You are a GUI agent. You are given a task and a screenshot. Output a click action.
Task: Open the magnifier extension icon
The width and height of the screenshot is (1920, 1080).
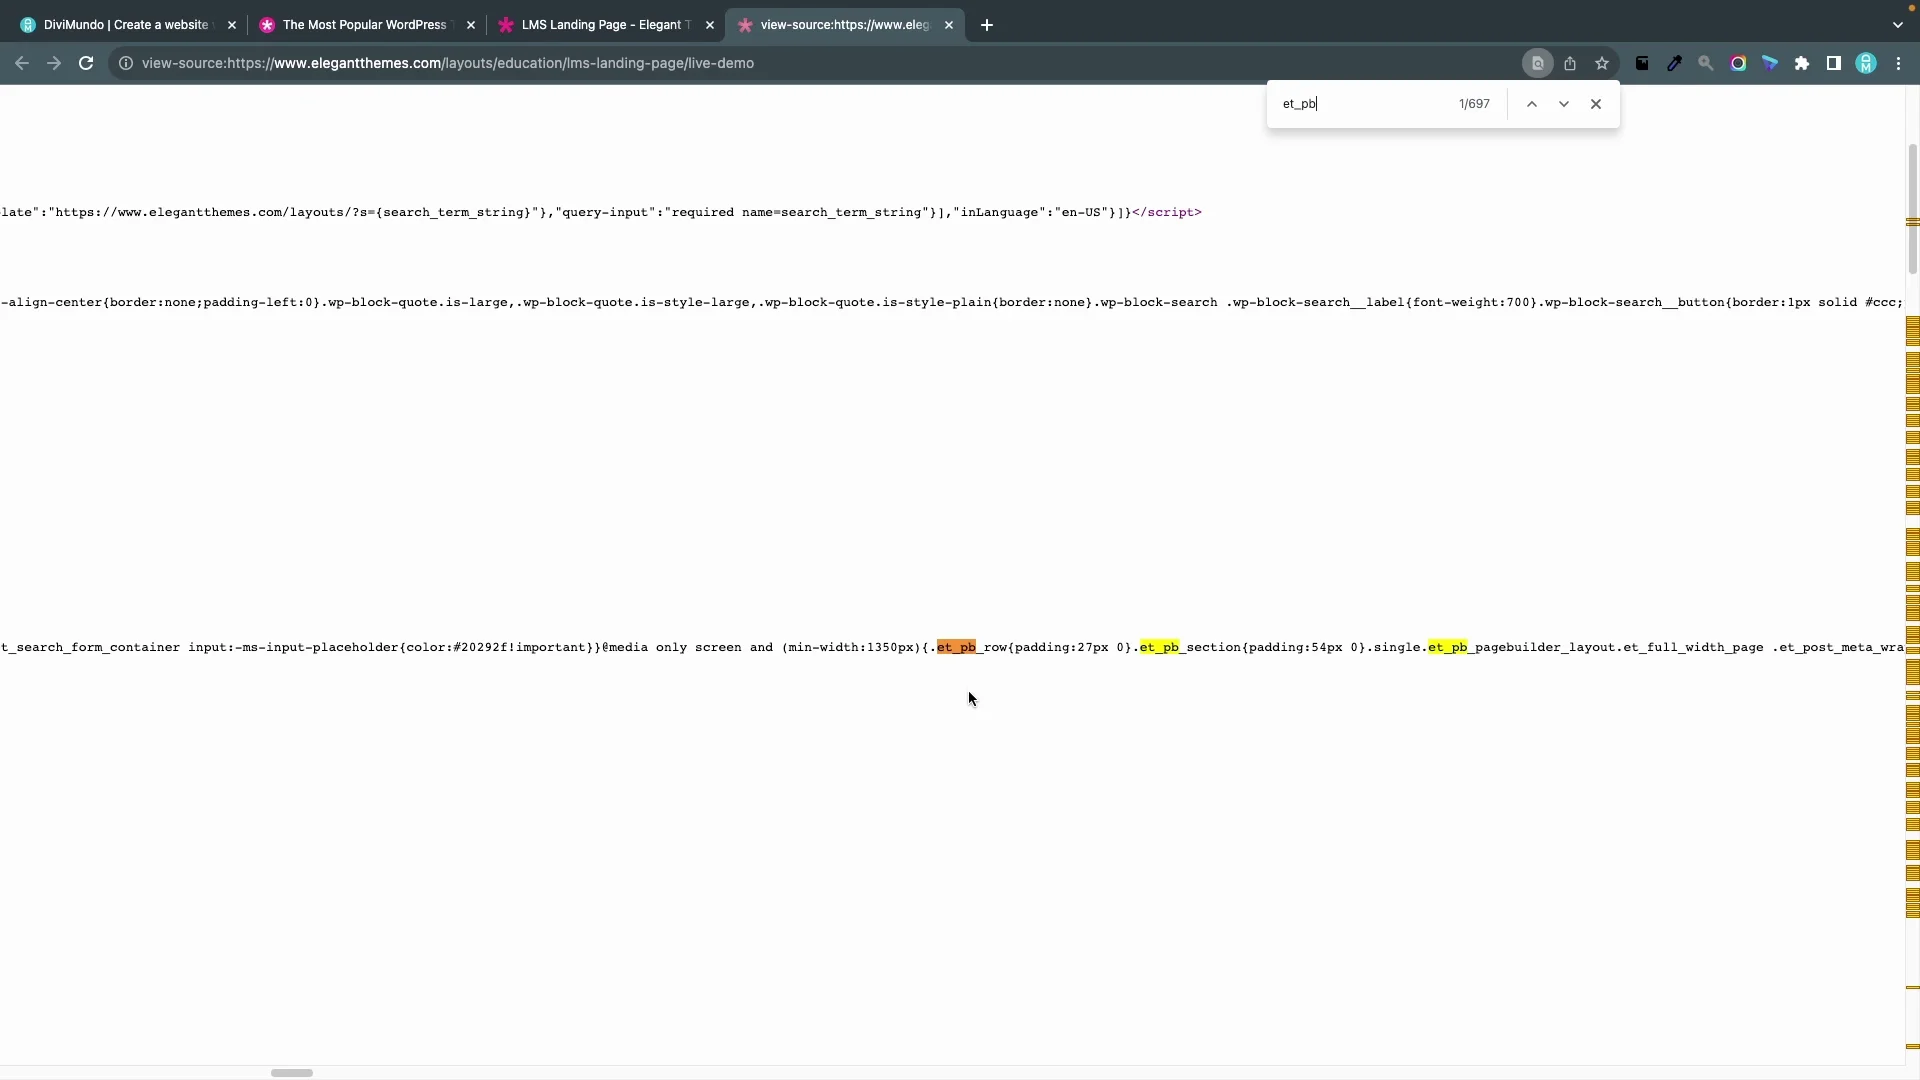click(x=1706, y=63)
